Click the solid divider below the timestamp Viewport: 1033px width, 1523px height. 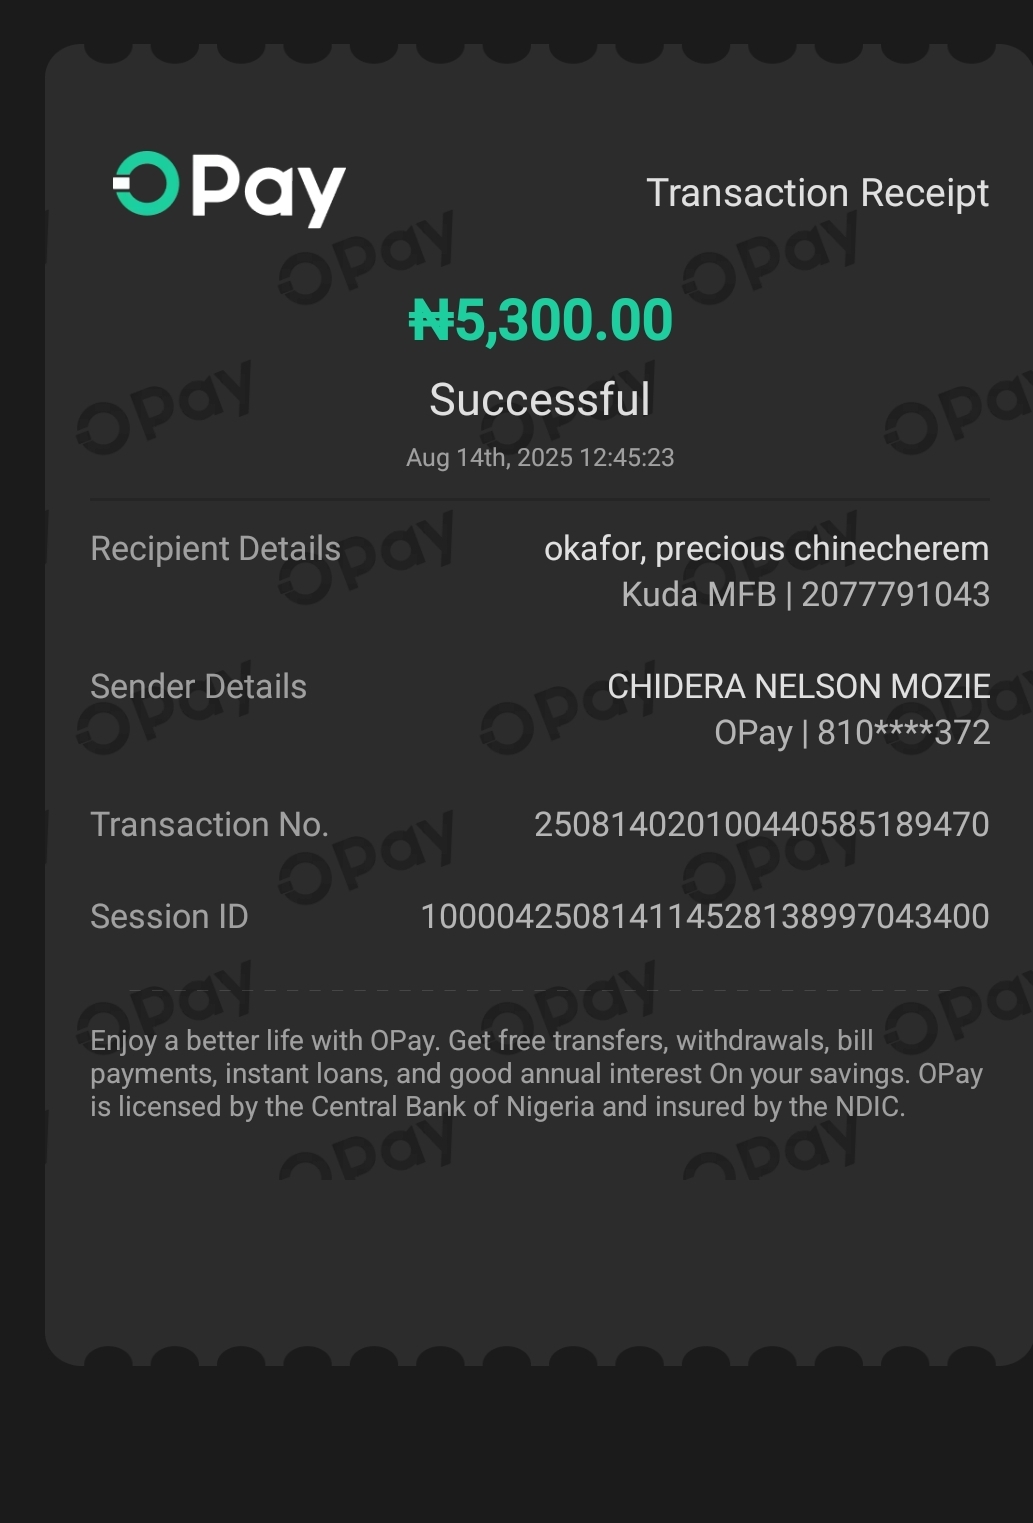click(x=540, y=499)
